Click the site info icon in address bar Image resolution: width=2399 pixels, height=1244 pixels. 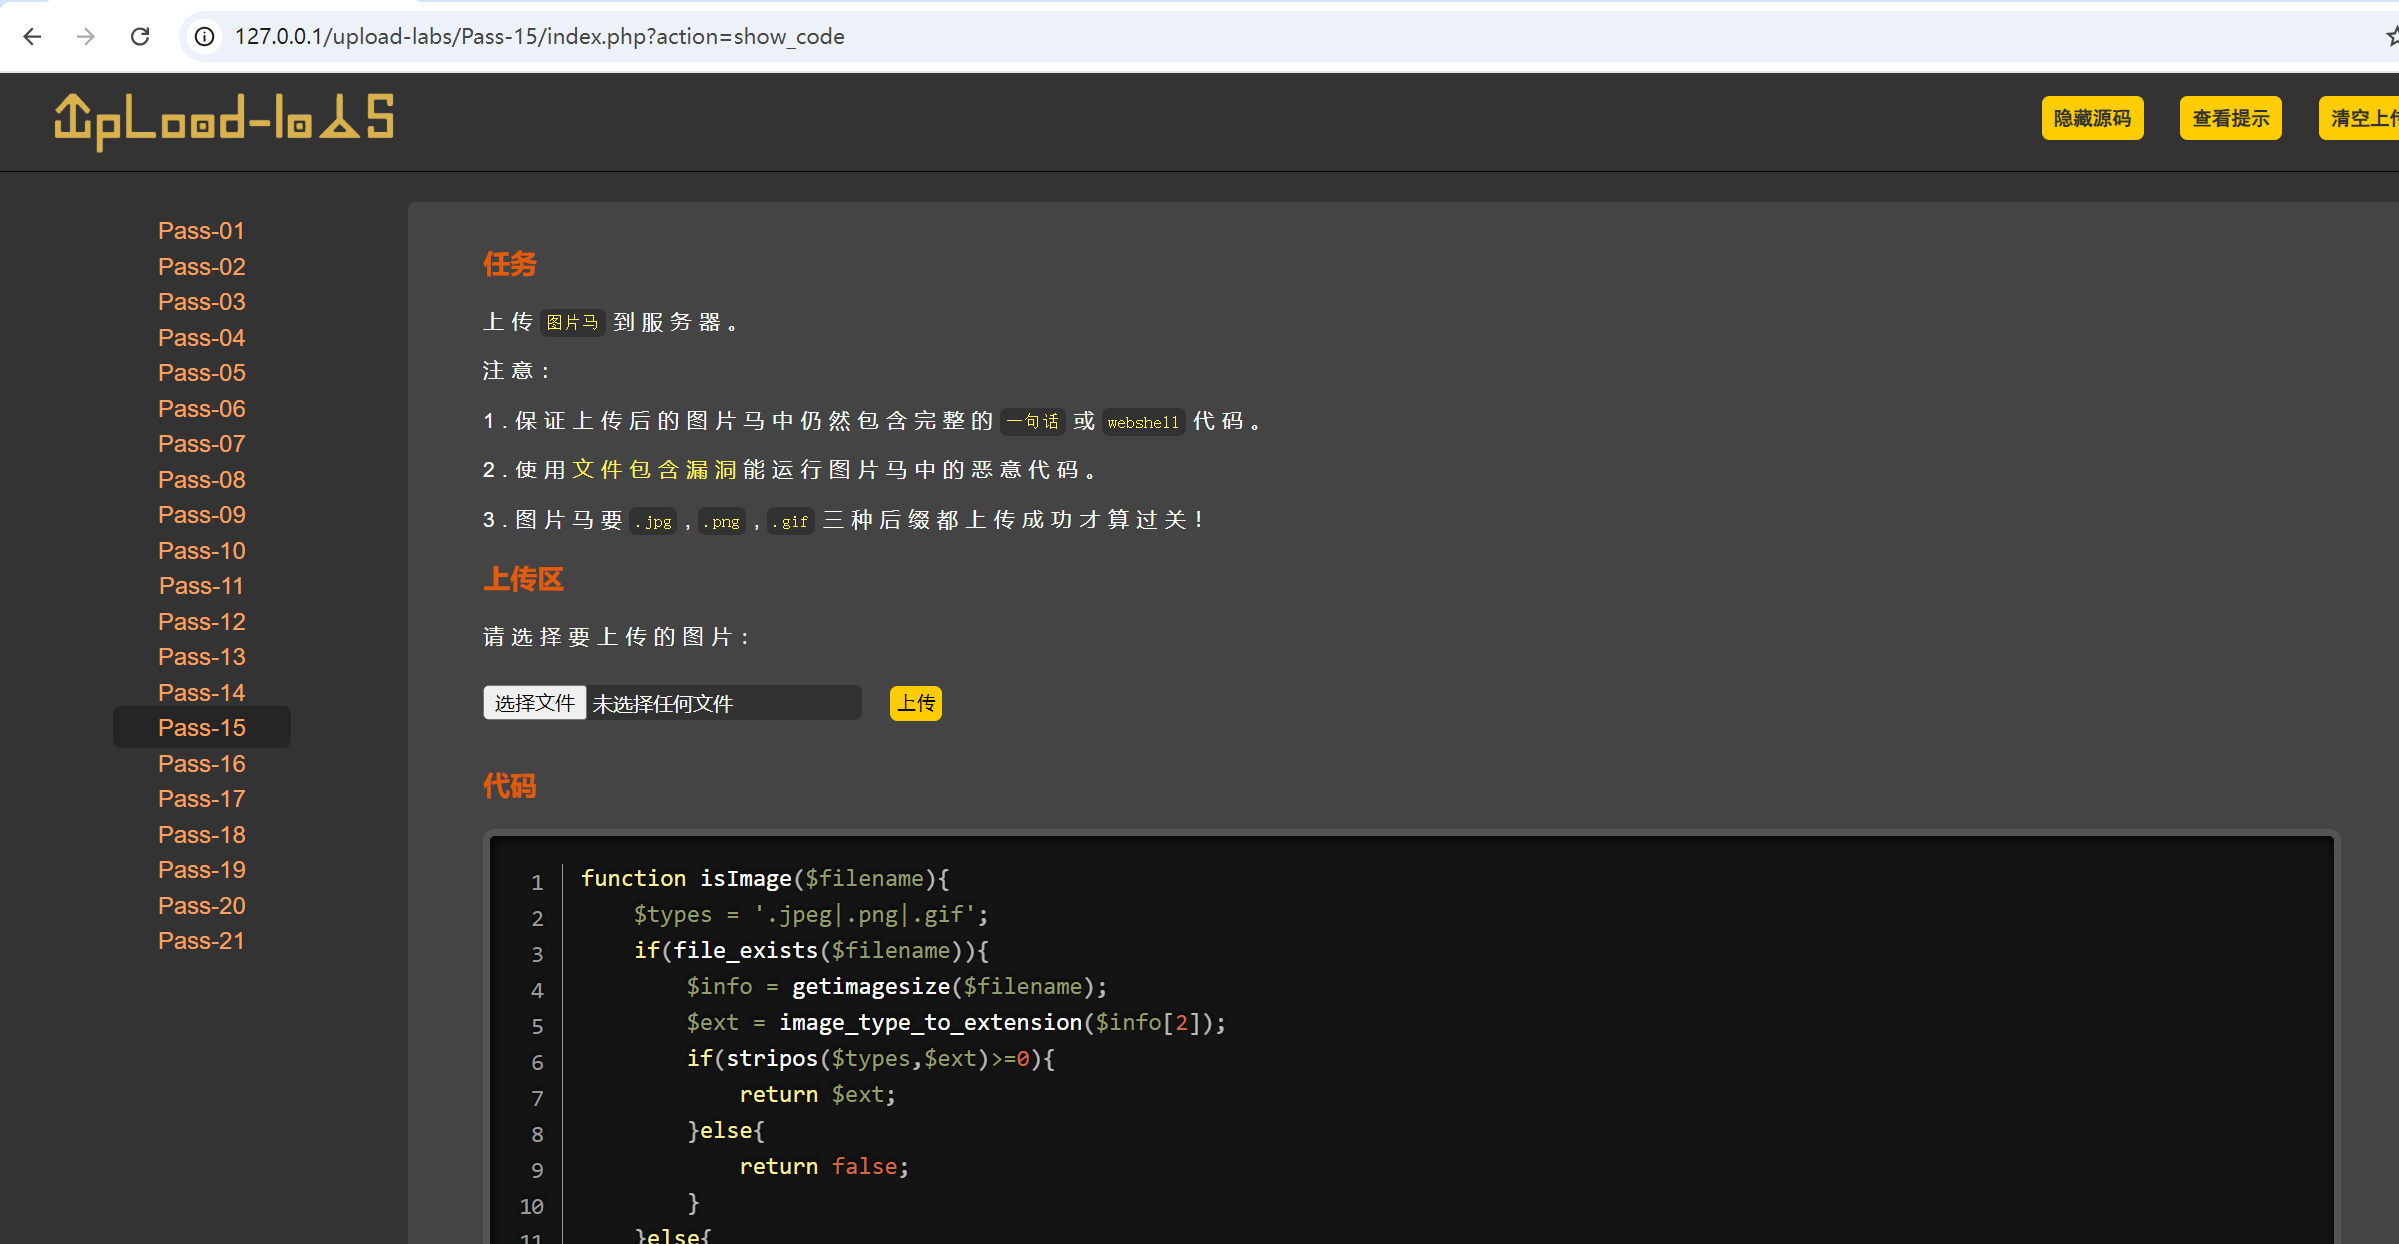coord(204,37)
